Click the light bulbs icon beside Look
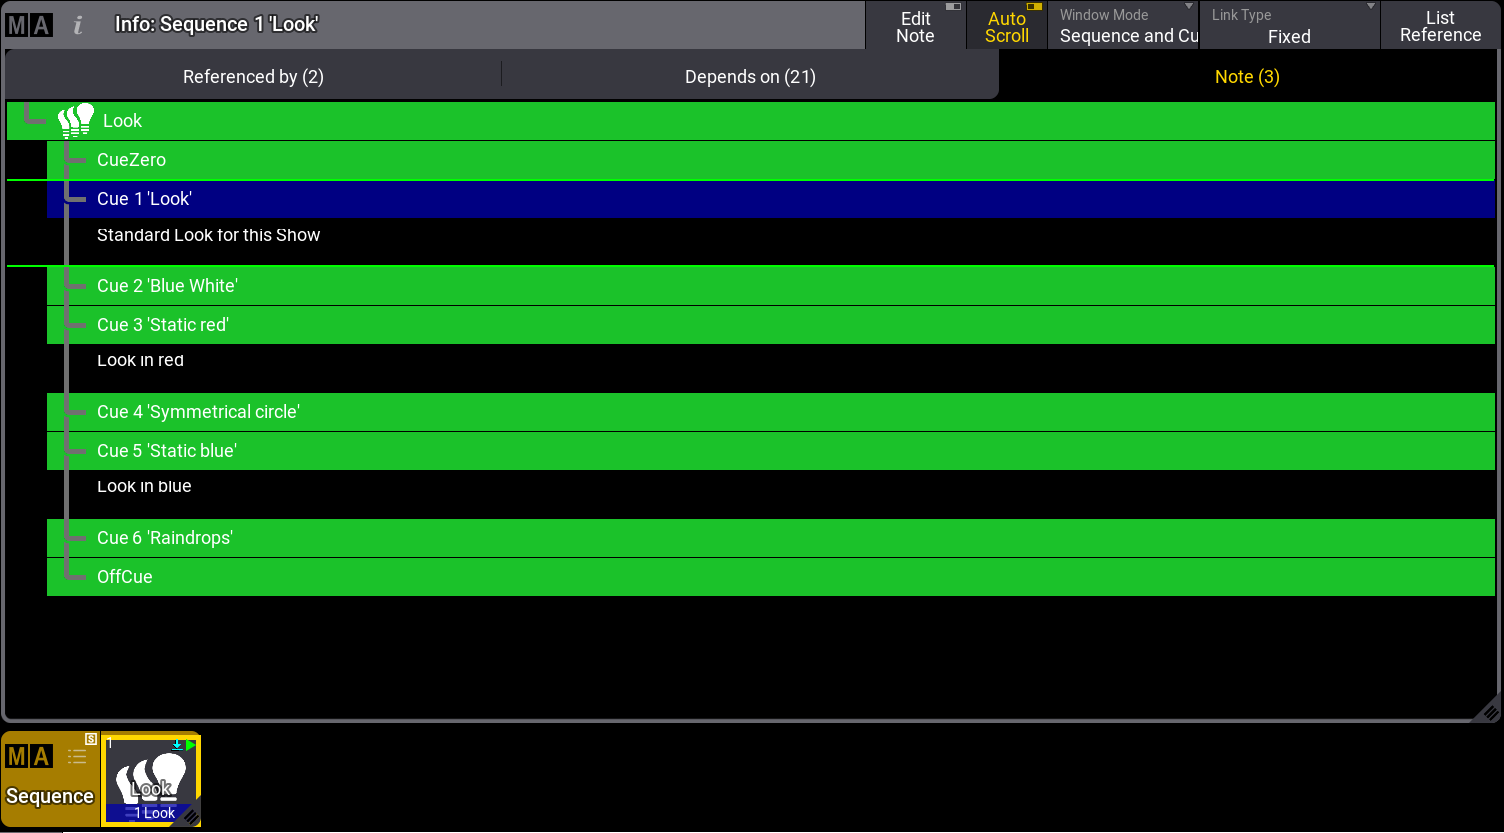Viewport: 1504px width, 833px height. pyautogui.click(x=76, y=121)
